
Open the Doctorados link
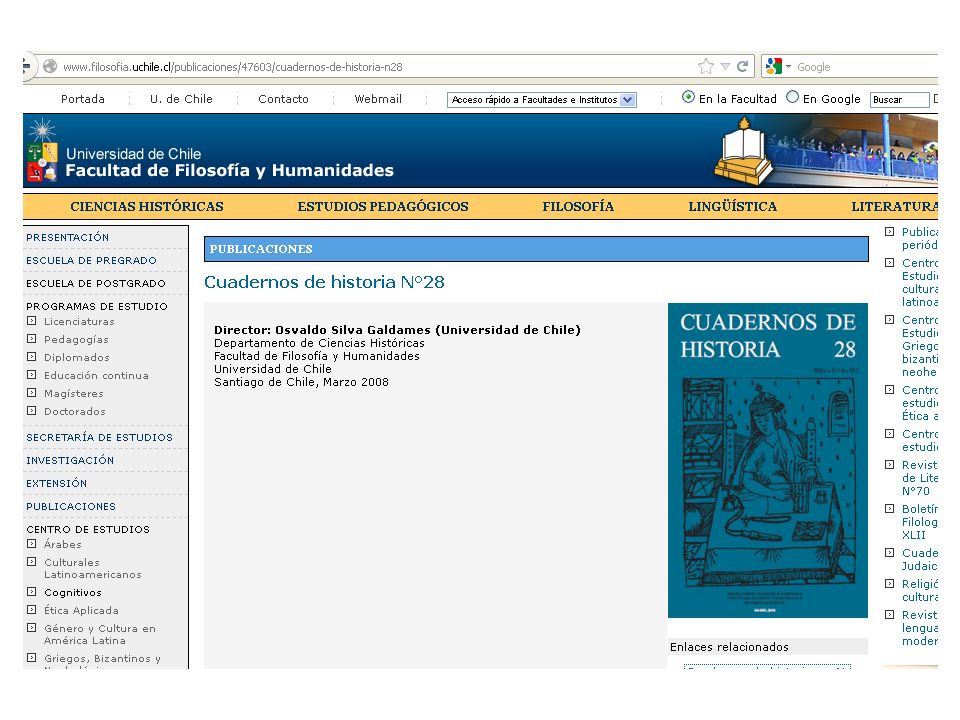(75, 411)
